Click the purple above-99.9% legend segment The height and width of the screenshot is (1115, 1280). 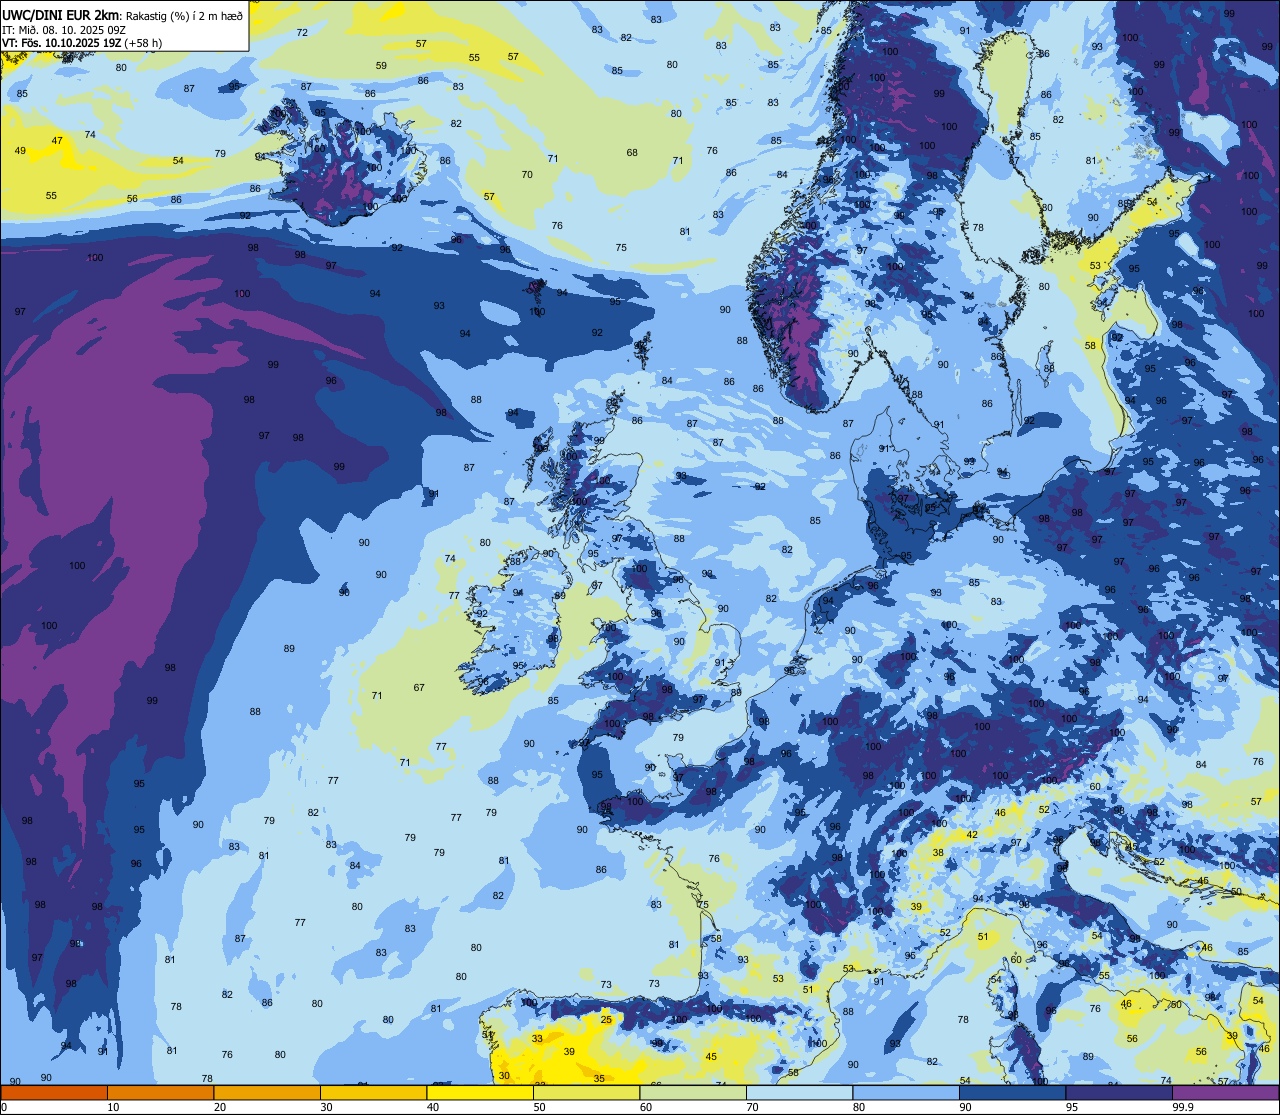coord(1225,1093)
